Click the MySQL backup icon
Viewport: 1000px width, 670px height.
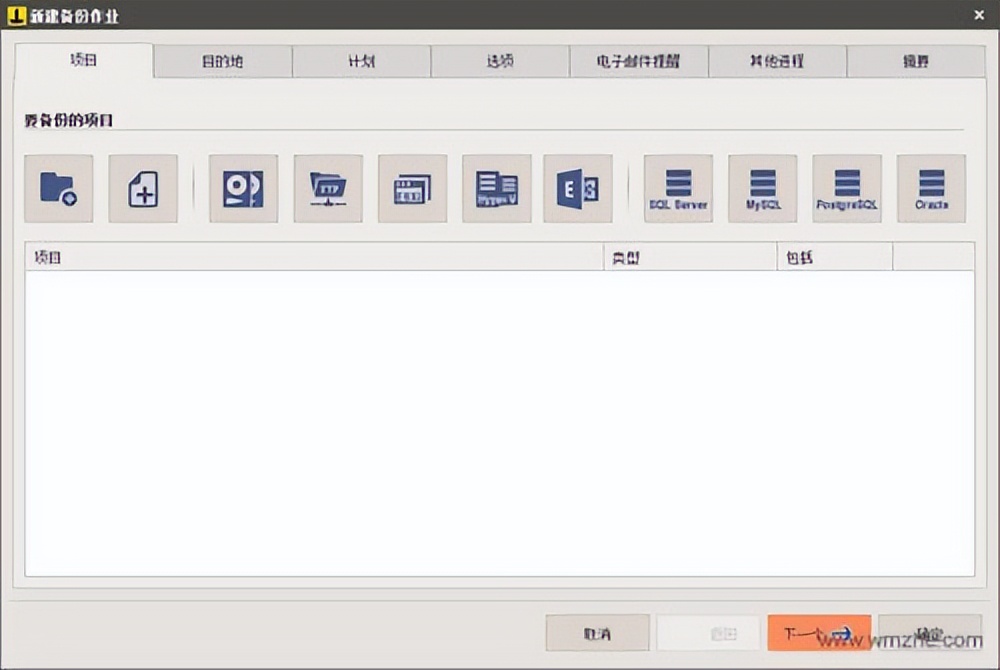pos(763,189)
